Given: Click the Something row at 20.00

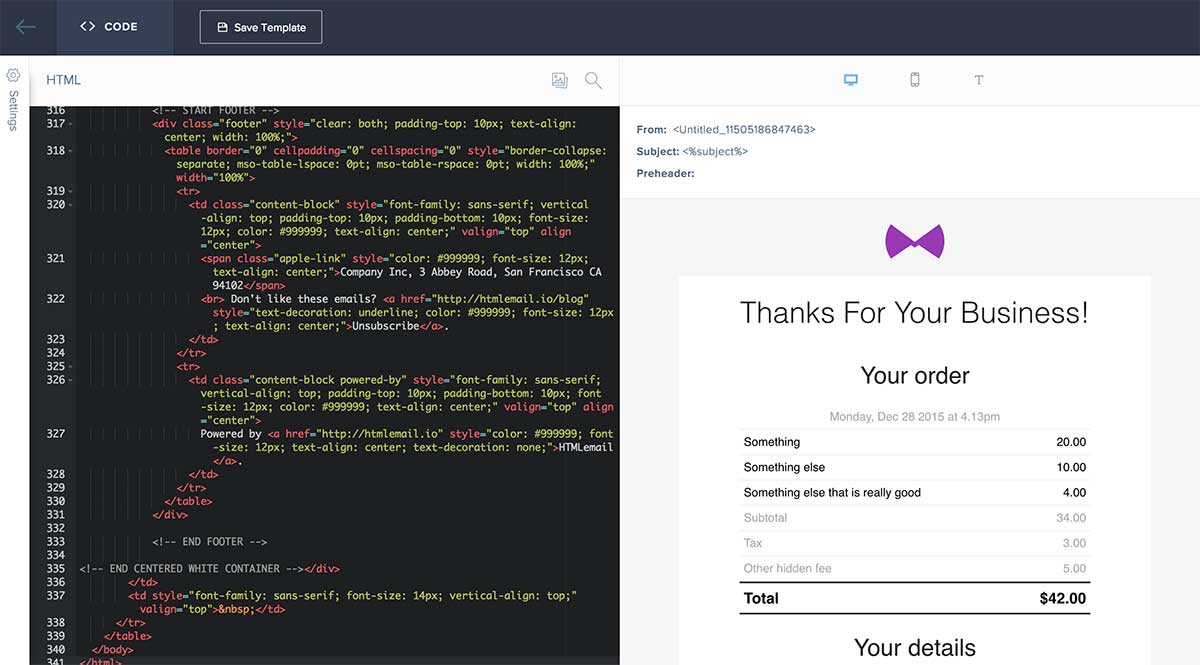Looking at the screenshot, I should pos(914,442).
